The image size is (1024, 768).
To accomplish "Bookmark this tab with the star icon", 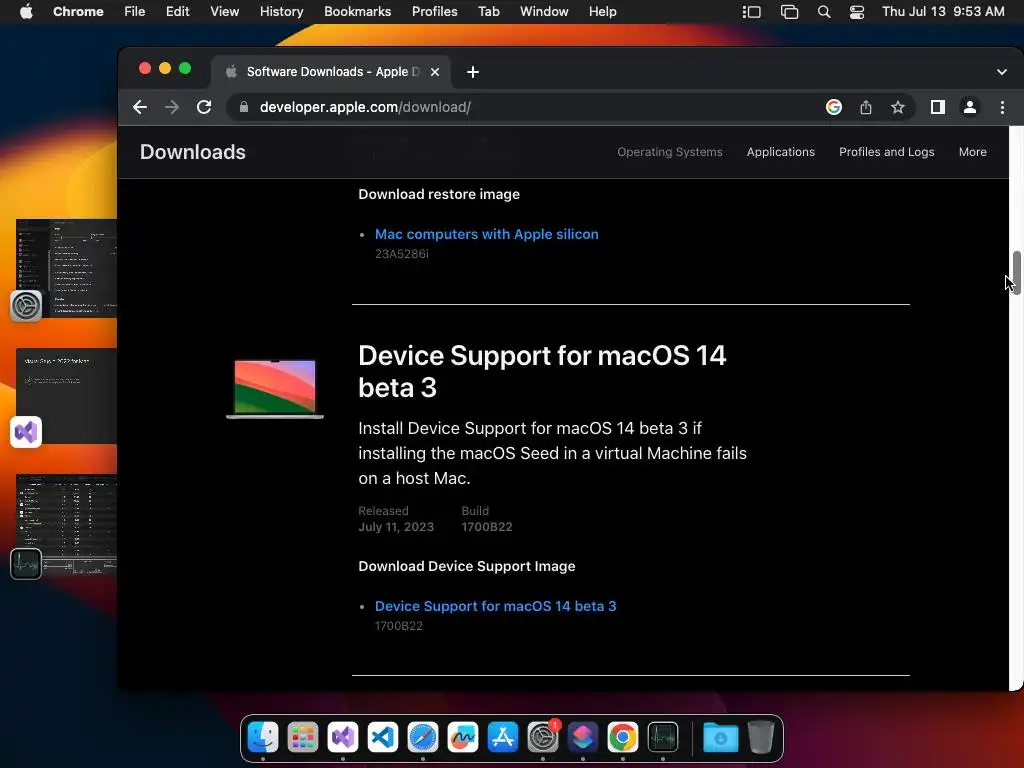I will tap(898, 107).
